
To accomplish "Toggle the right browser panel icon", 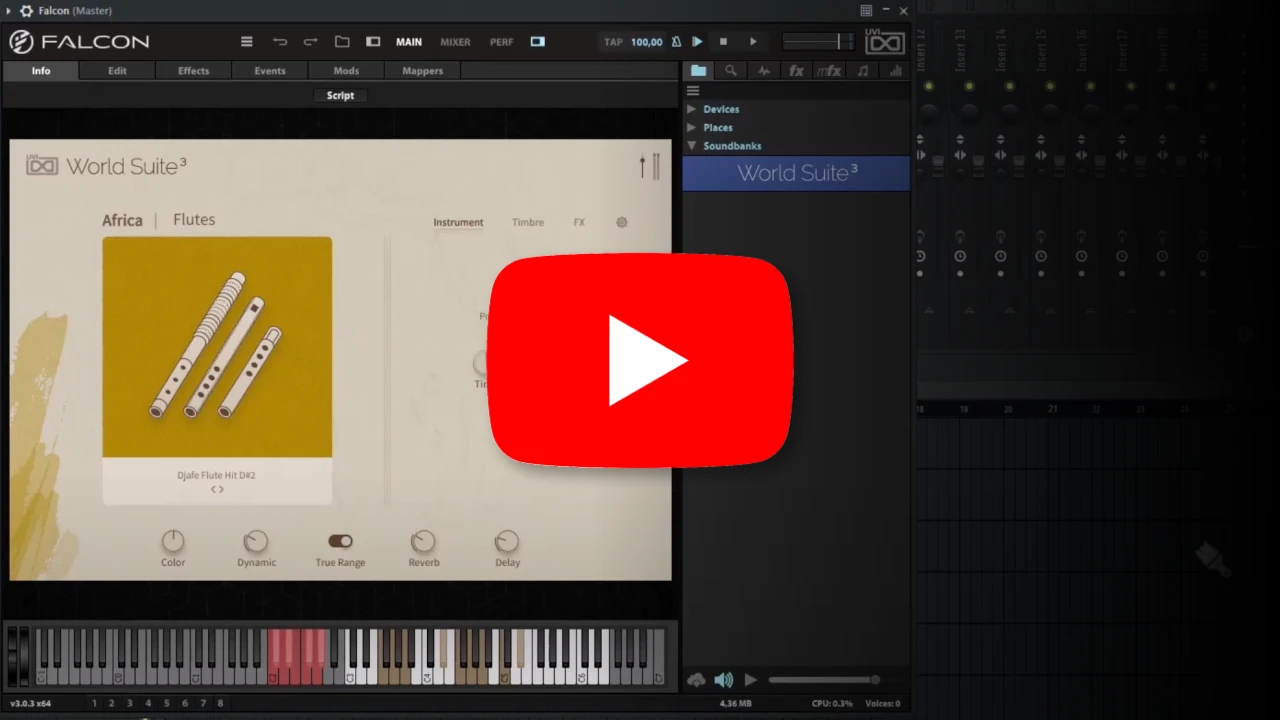I will coord(538,42).
